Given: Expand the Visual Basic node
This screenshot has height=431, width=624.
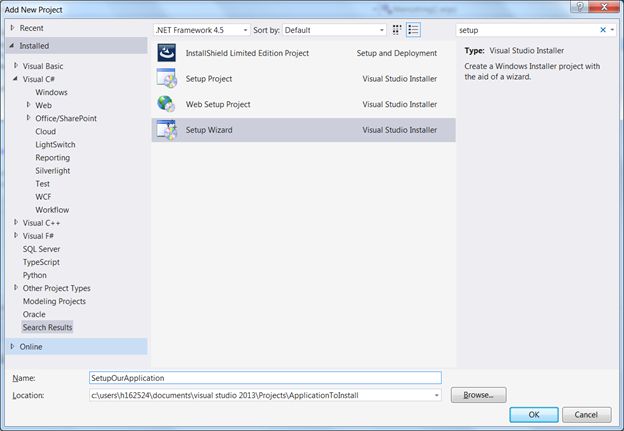Looking at the screenshot, I should click(16, 65).
